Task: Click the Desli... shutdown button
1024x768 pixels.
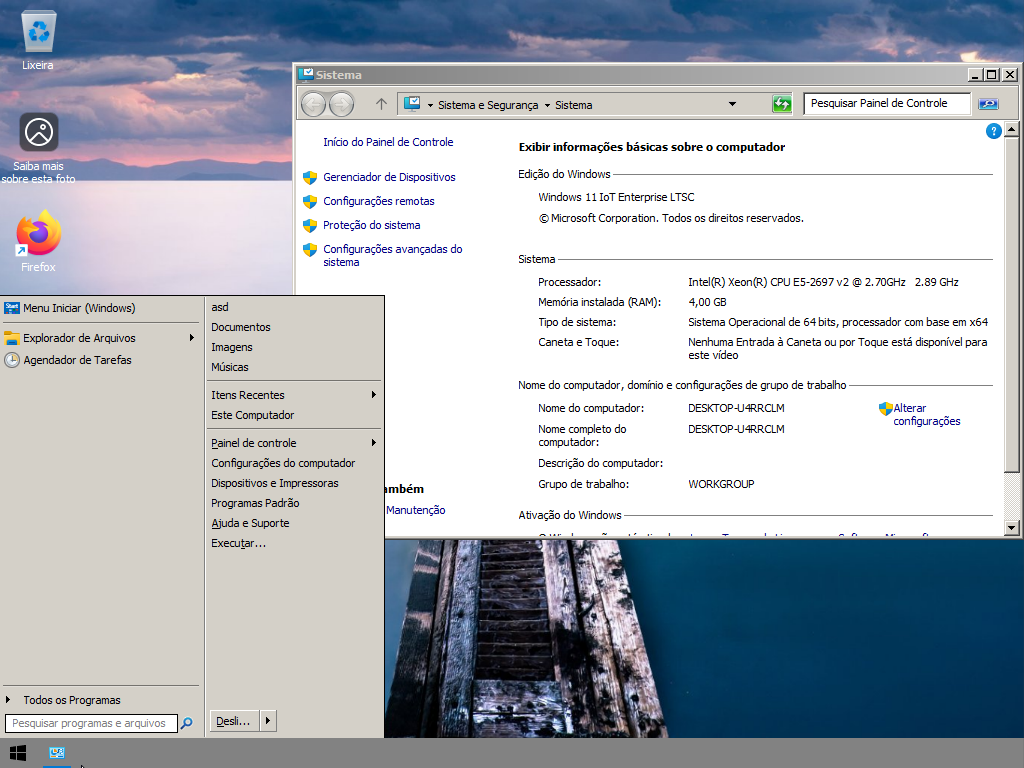Action: tap(234, 721)
